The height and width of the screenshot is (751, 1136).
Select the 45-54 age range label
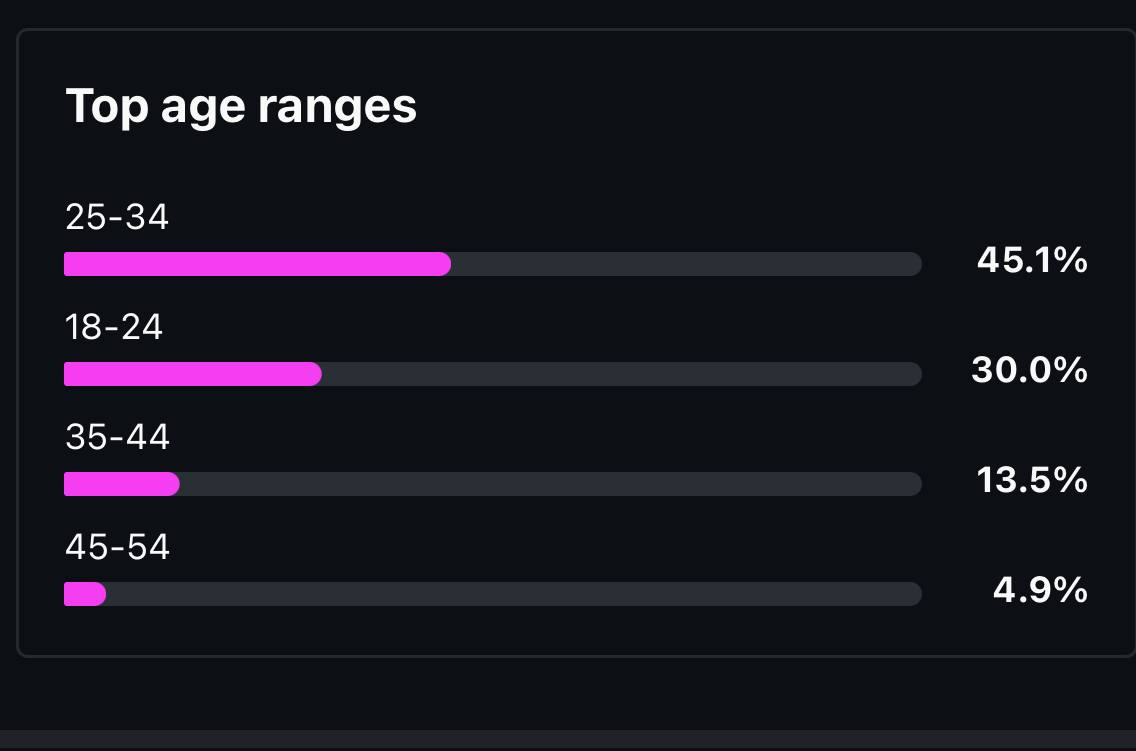117,547
